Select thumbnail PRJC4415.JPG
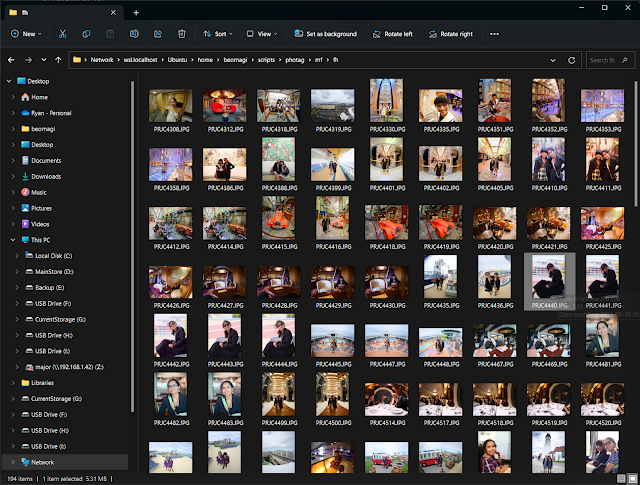 (x=278, y=218)
